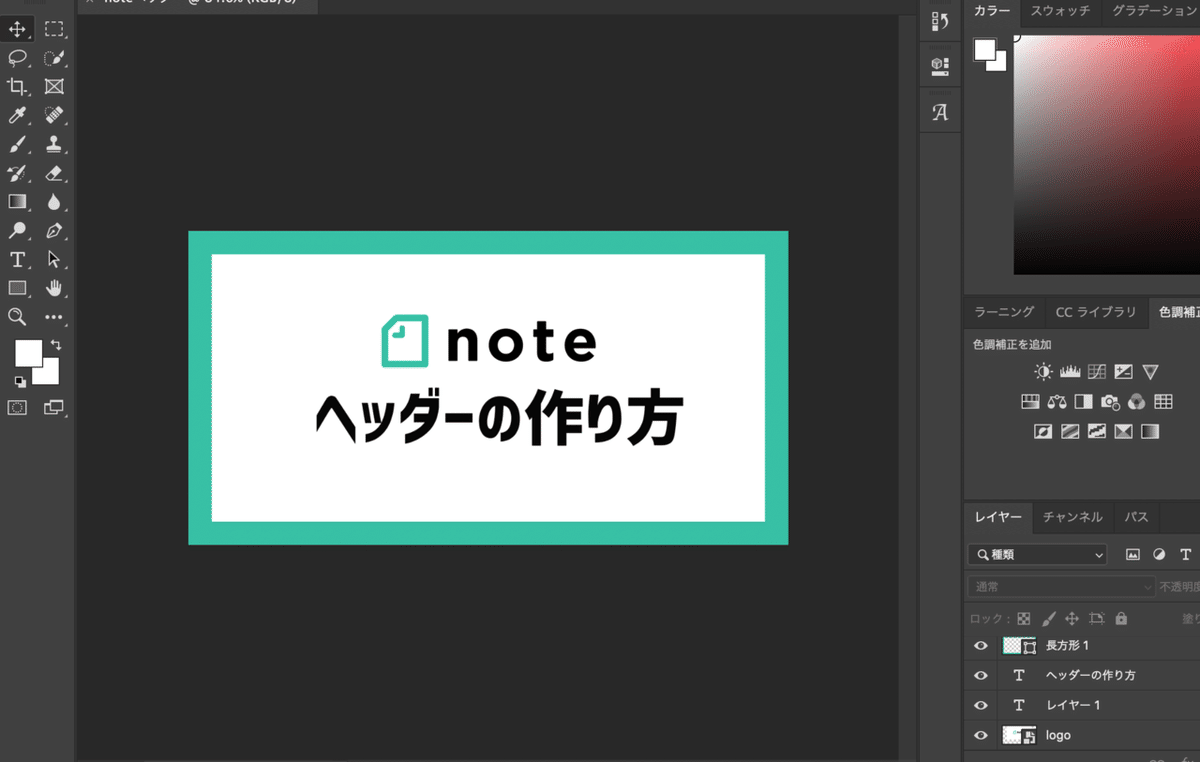Add Color Balance scales adjustment
The width and height of the screenshot is (1200, 762).
pyautogui.click(x=1057, y=402)
